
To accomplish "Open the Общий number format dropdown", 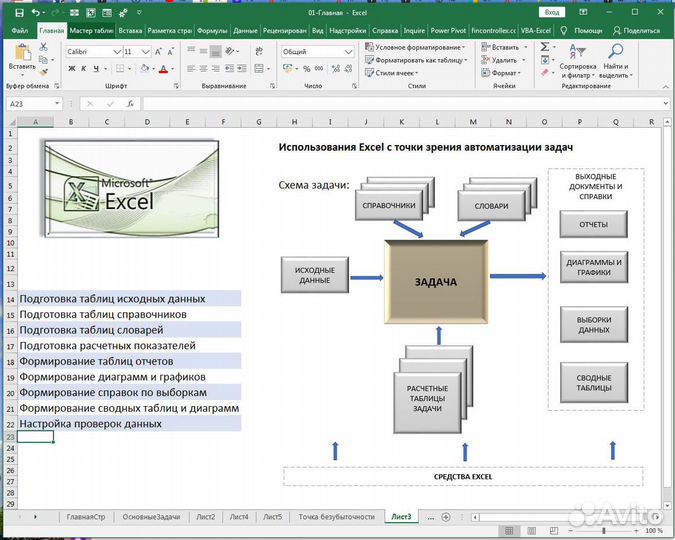I will [x=348, y=52].
